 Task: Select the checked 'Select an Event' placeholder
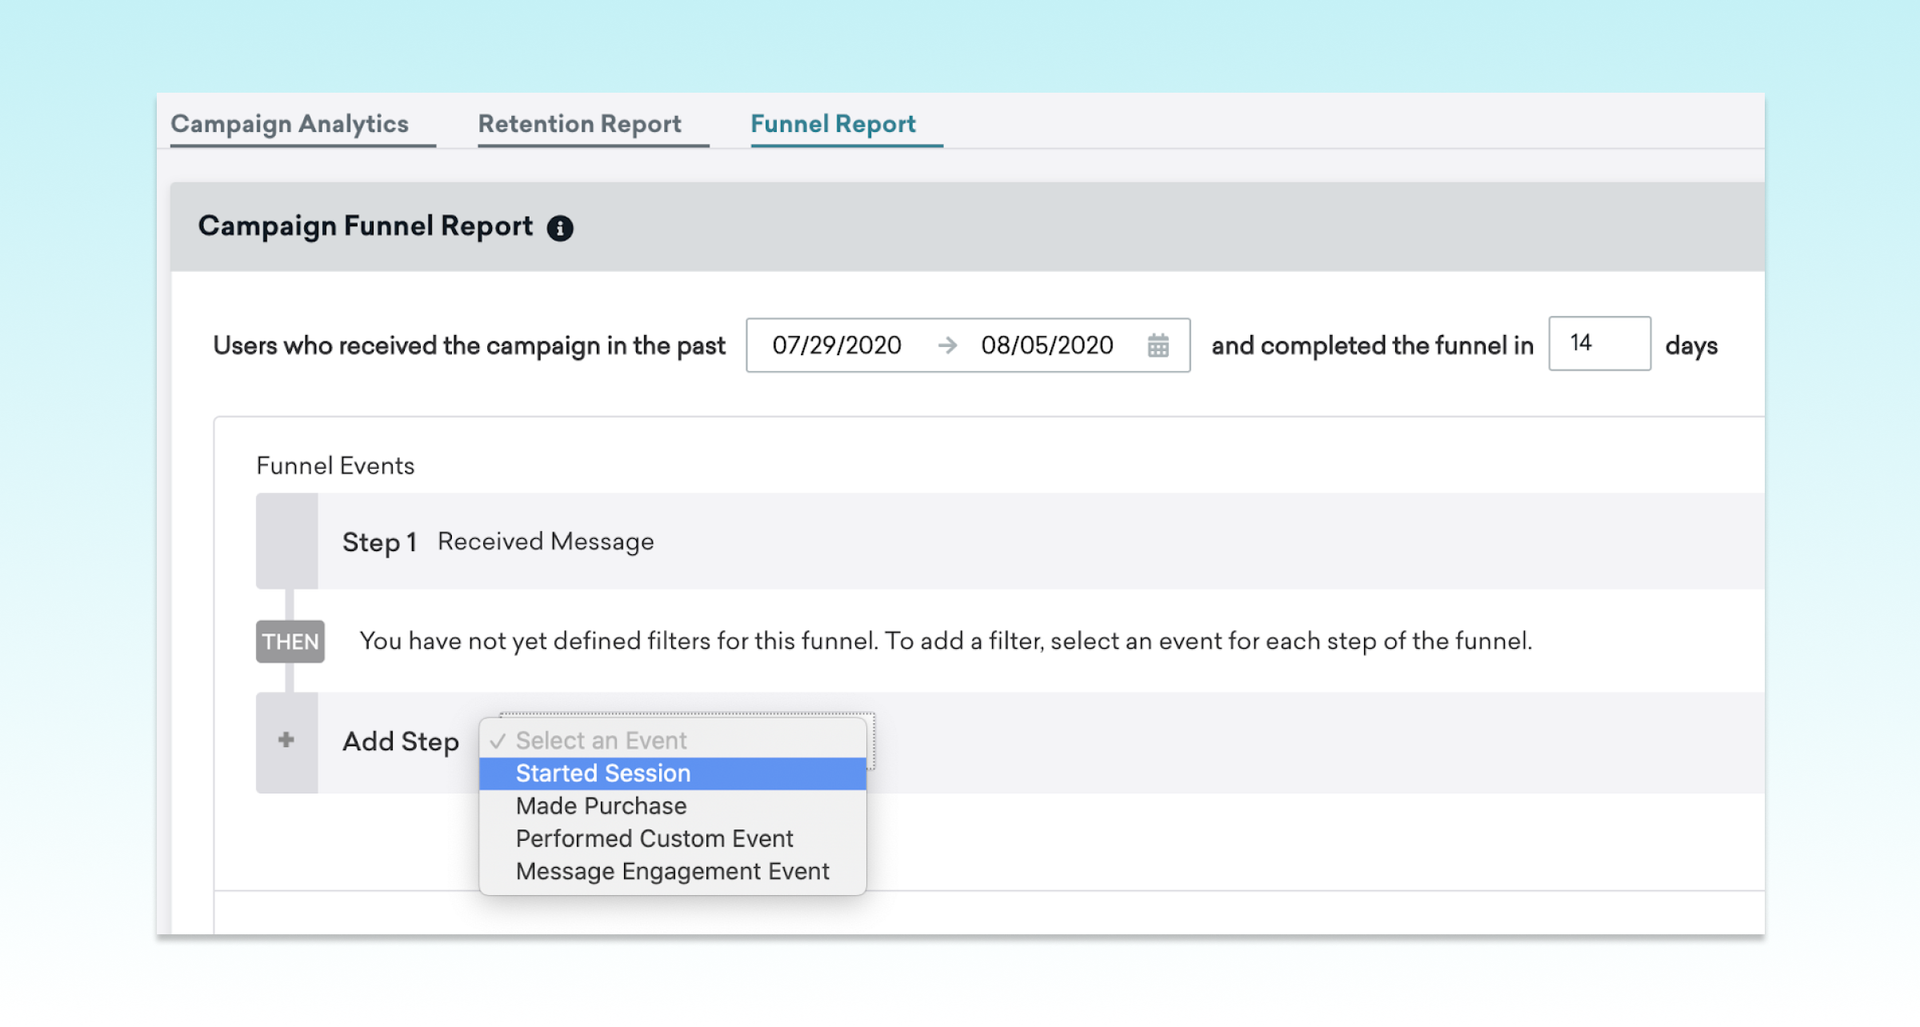601,741
